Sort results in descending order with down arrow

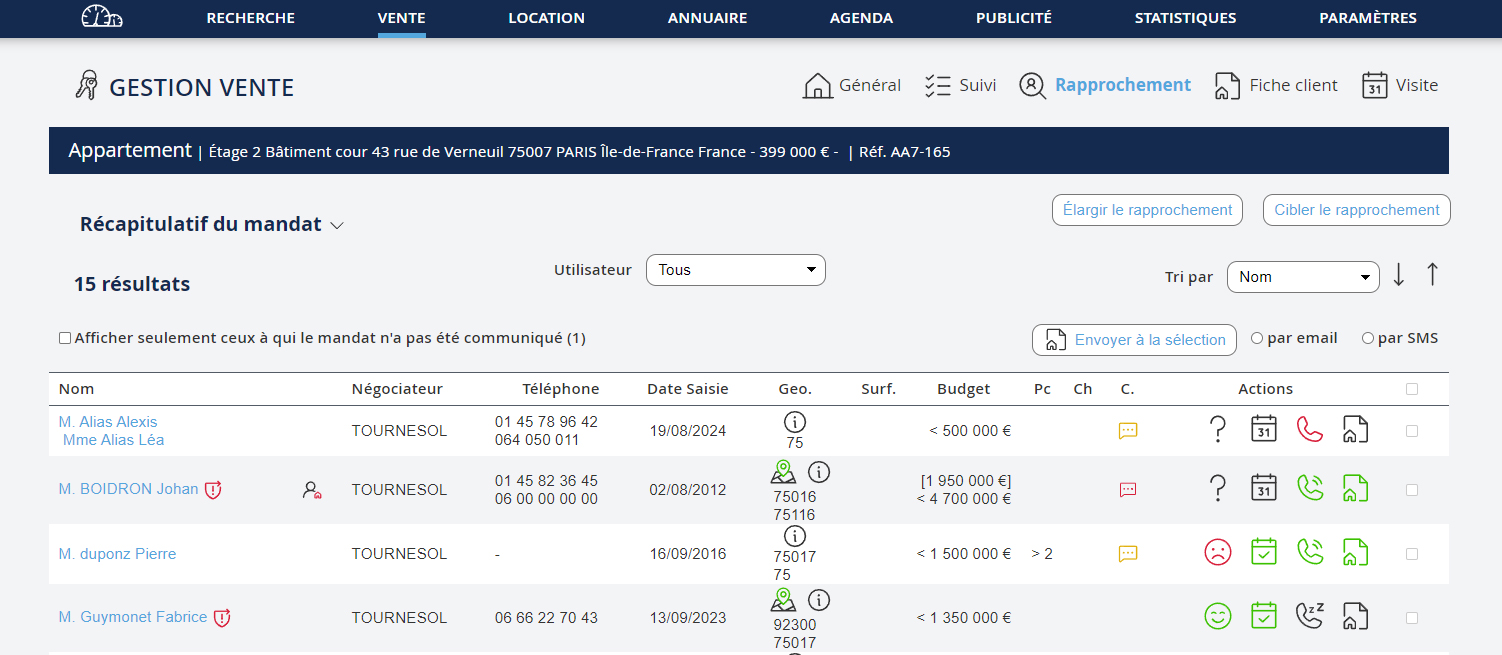point(1398,275)
